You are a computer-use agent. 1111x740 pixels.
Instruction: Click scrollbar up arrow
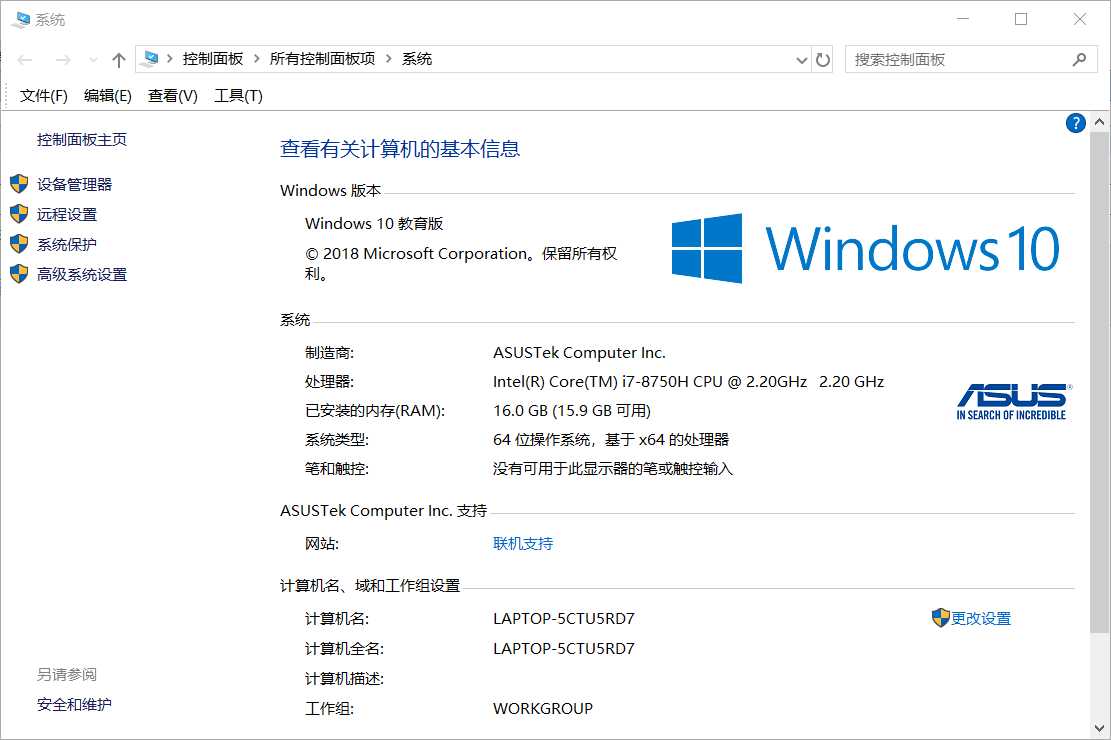click(x=1099, y=121)
